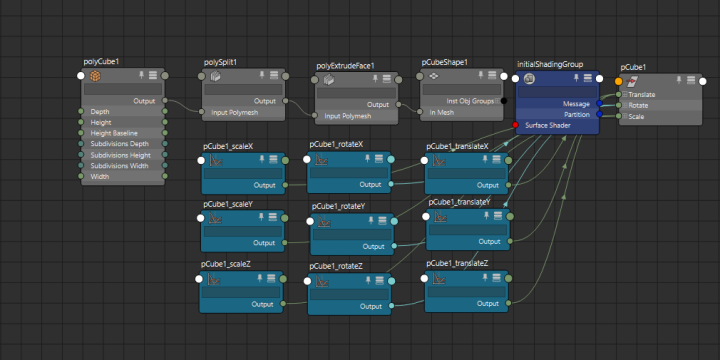This screenshot has height=360, width=720.
Task: Select the Height attribute on polyCube1
Action: click(123, 123)
